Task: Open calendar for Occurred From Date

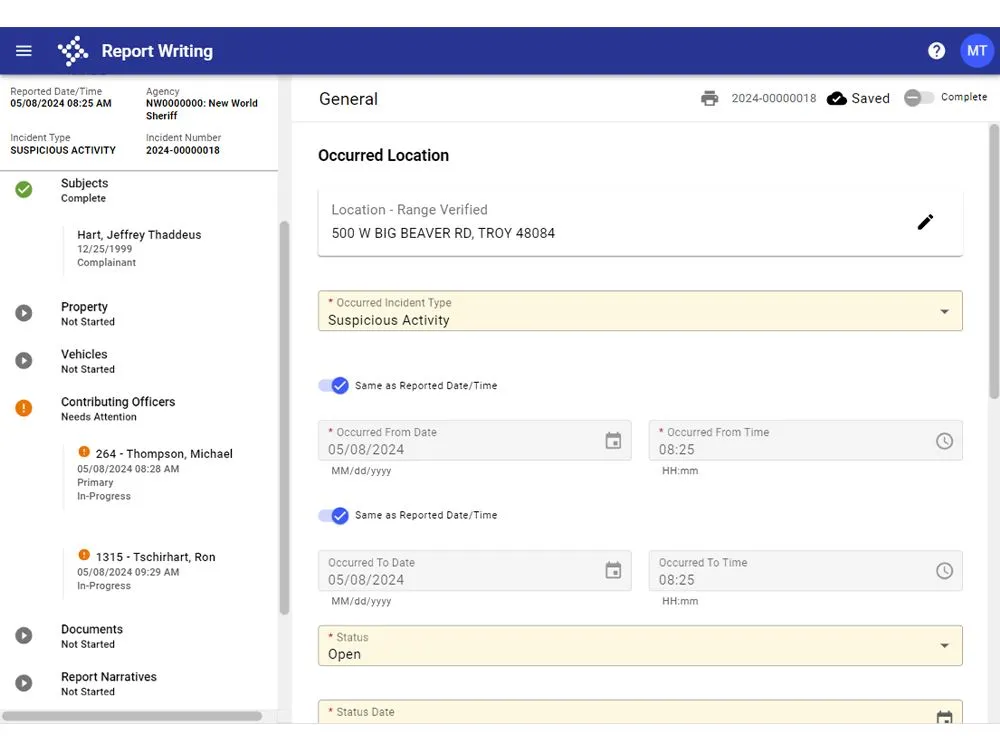Action: [x=613, y=441]
